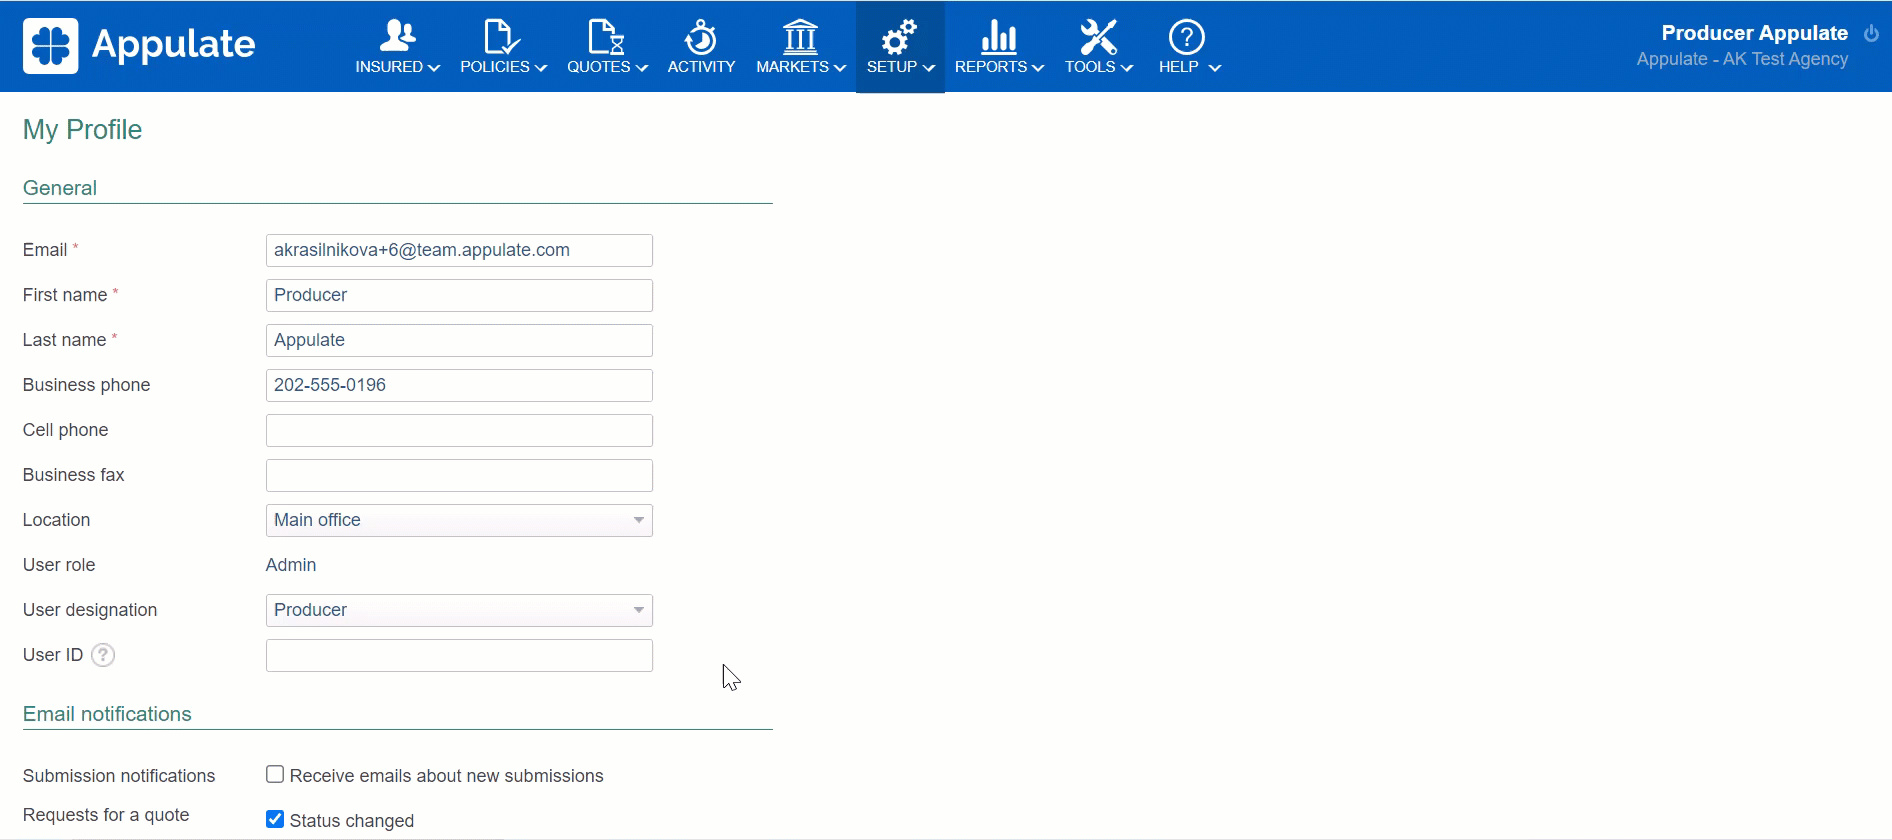
Task: Focus the Last name input field
Action: pyautogui.click(x=459, y=340)
